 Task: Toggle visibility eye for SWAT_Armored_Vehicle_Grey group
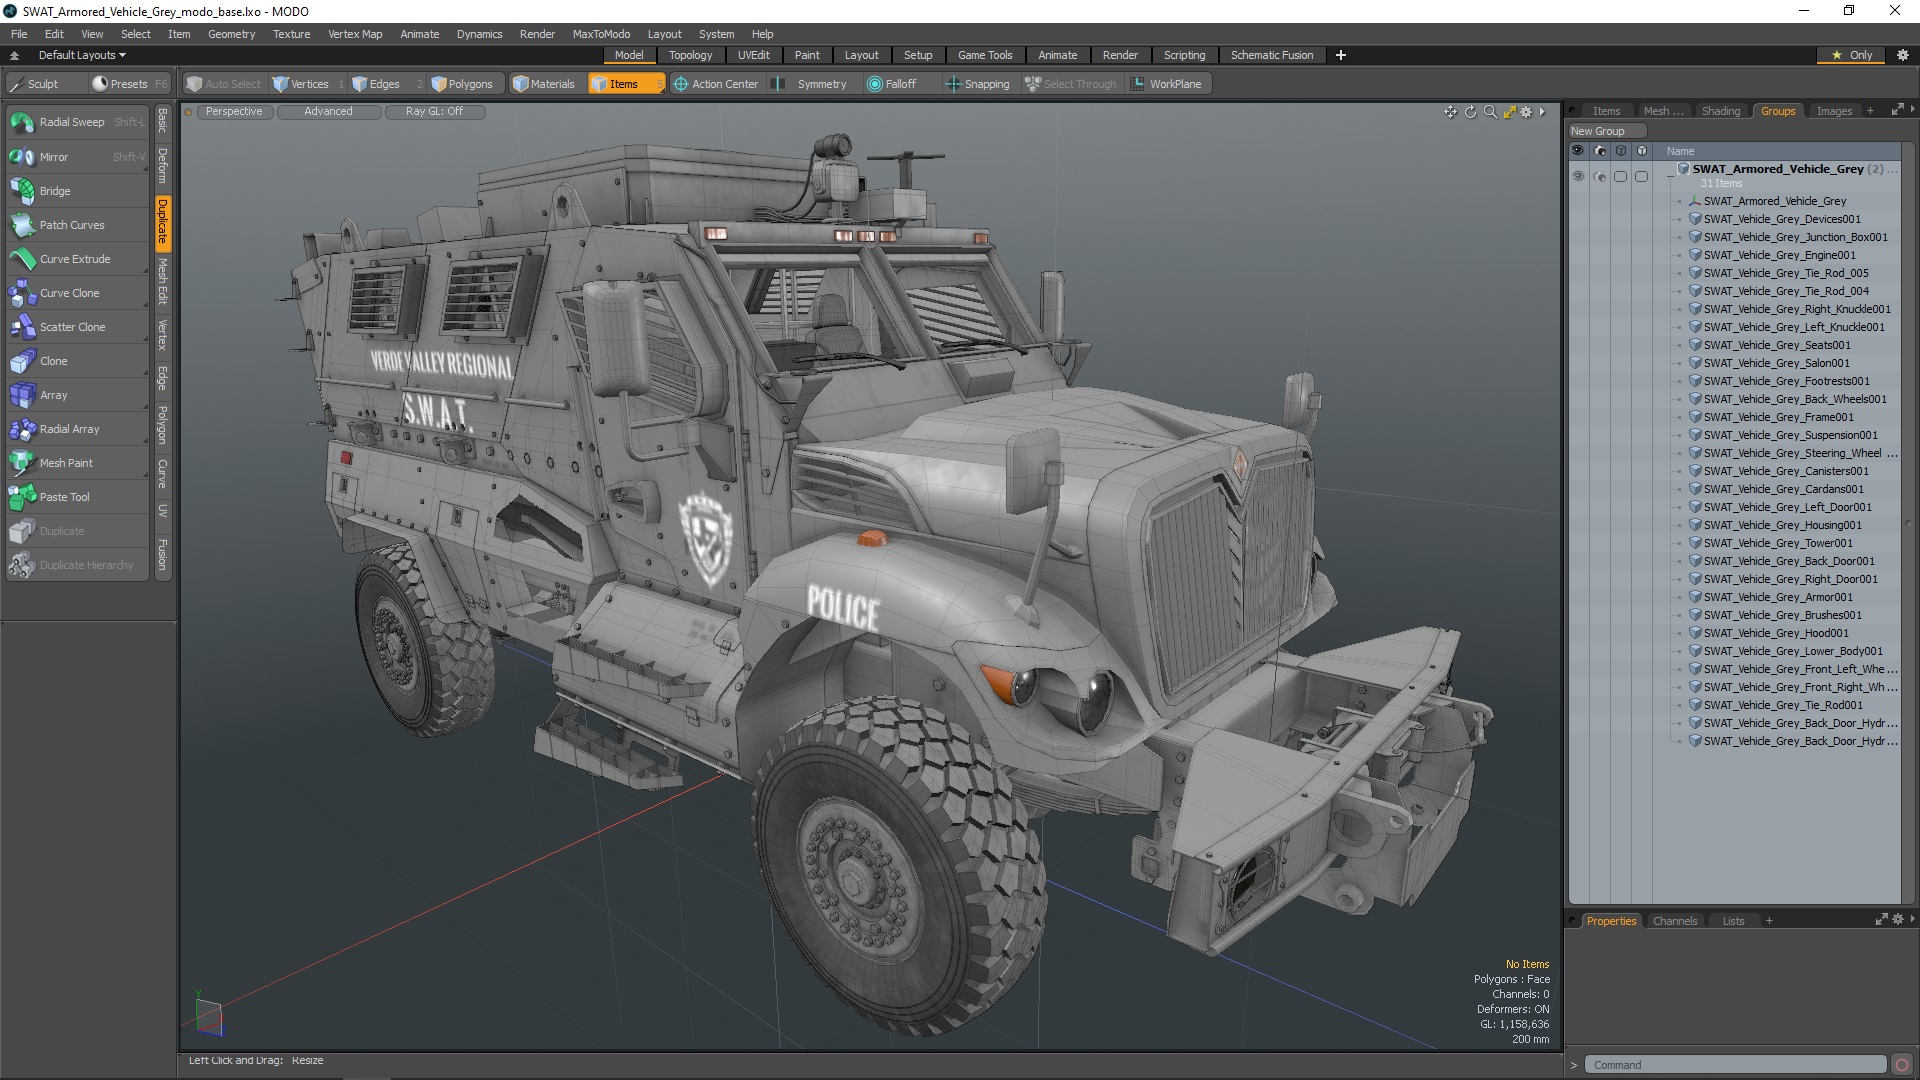(1578, 176)
